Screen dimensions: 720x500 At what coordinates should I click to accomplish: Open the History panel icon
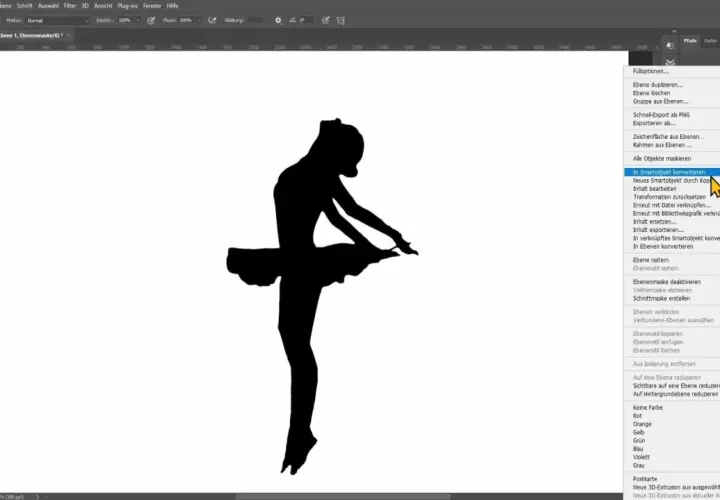[669, 45]
